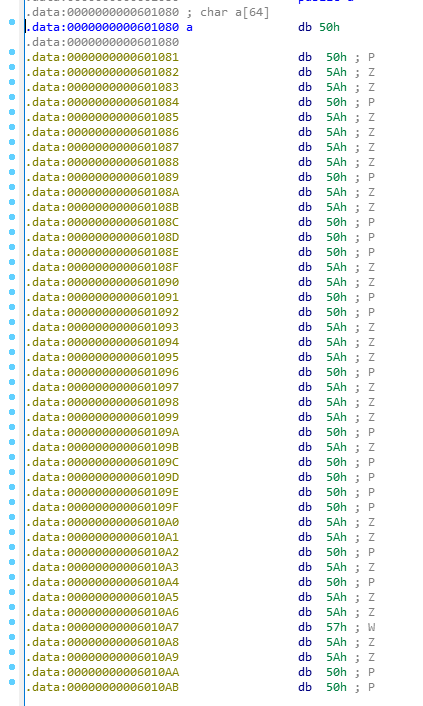Select address .data:000000000060108D

102,237
